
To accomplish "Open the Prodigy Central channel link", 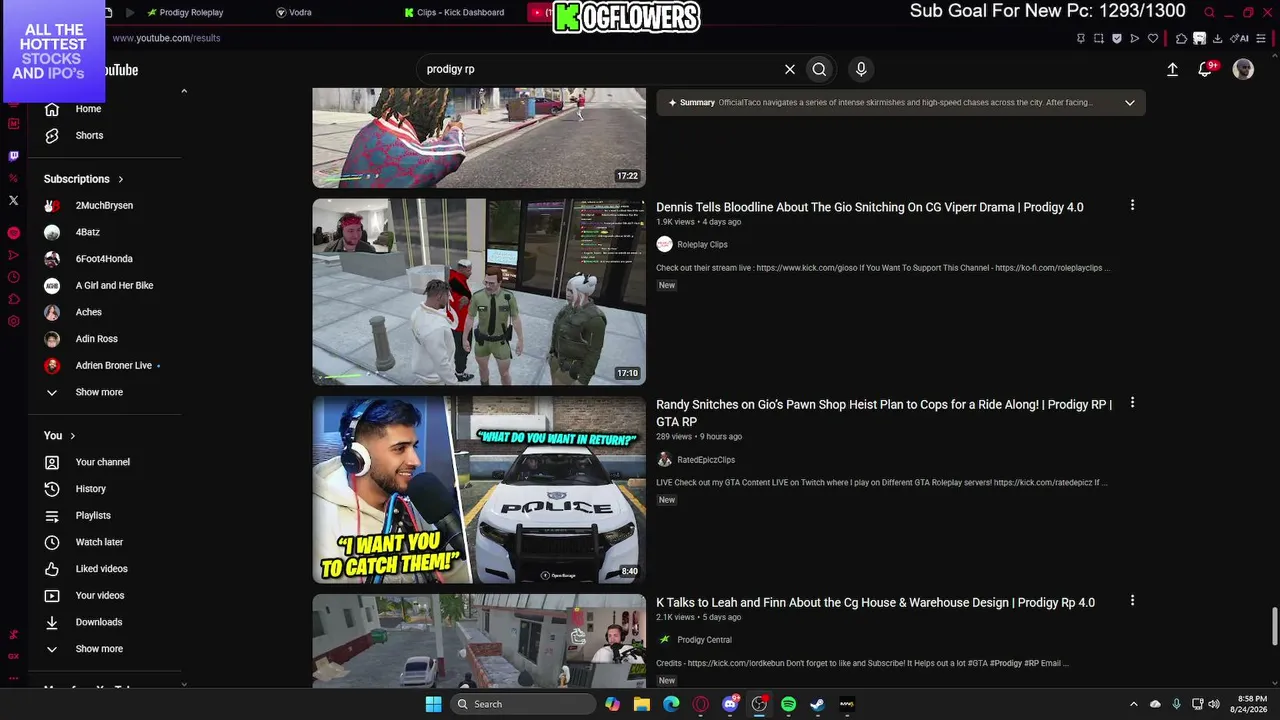I will click(x=704, y=640).
